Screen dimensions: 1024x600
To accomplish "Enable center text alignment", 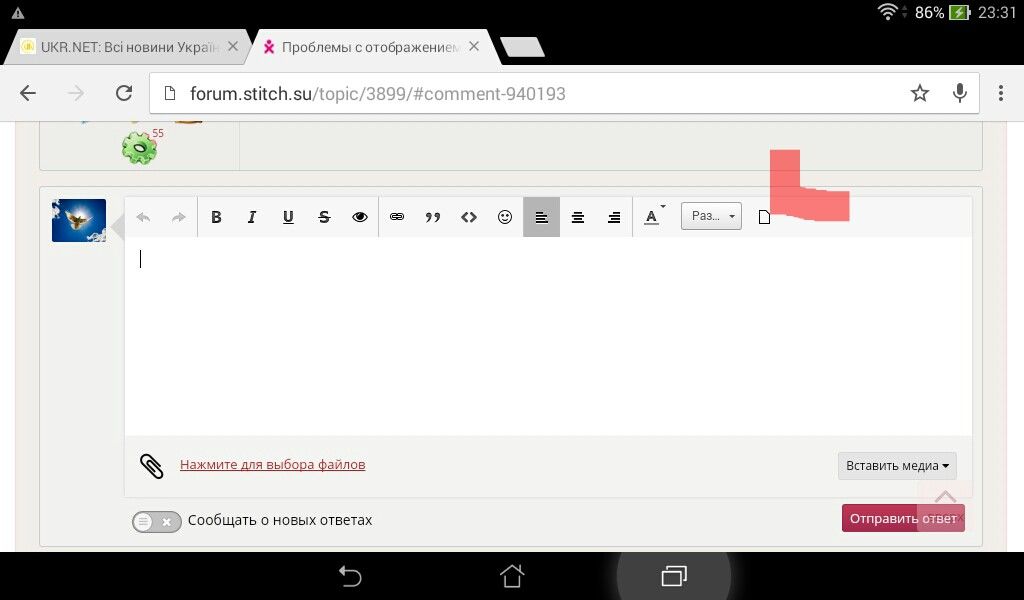I will coord(577,217).
